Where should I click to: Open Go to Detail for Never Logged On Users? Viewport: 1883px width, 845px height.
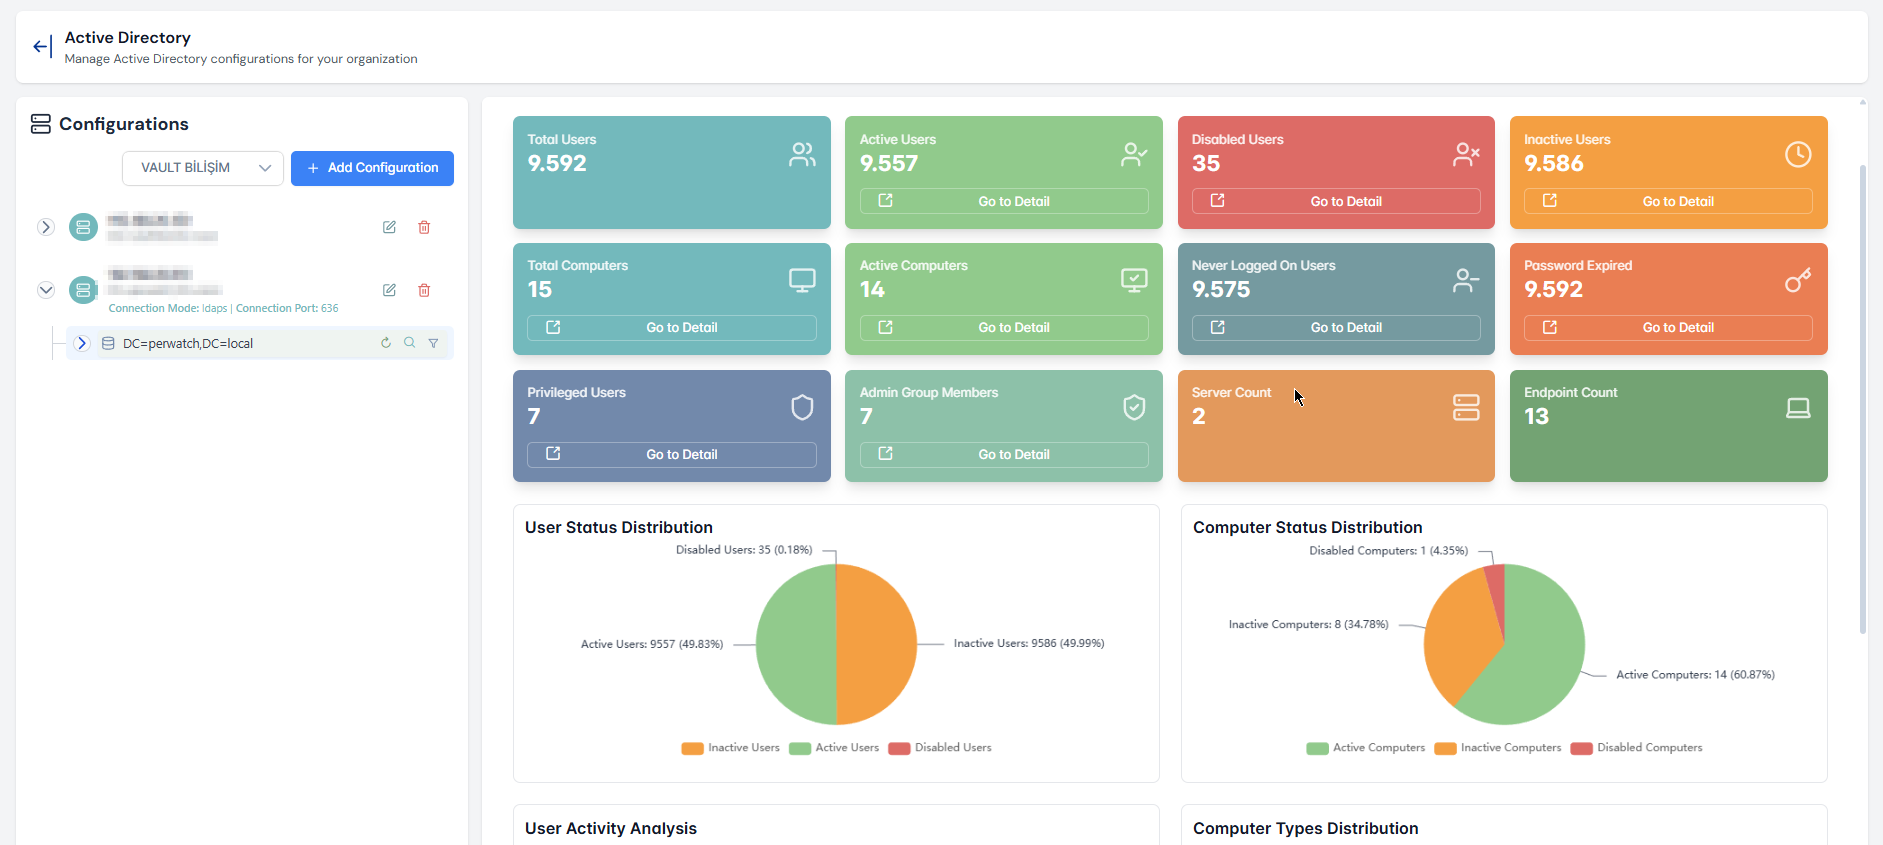[1336, 327]
